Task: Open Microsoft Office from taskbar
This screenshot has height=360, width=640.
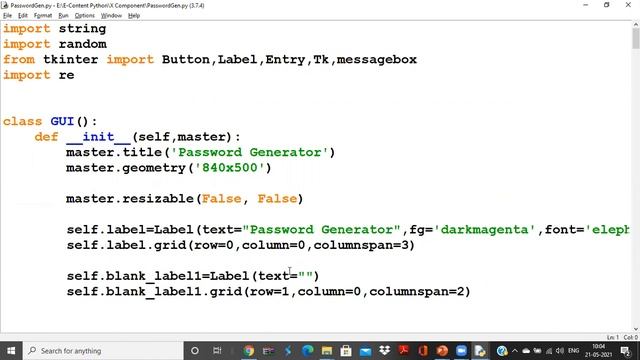Action: [x=423, y=351]
